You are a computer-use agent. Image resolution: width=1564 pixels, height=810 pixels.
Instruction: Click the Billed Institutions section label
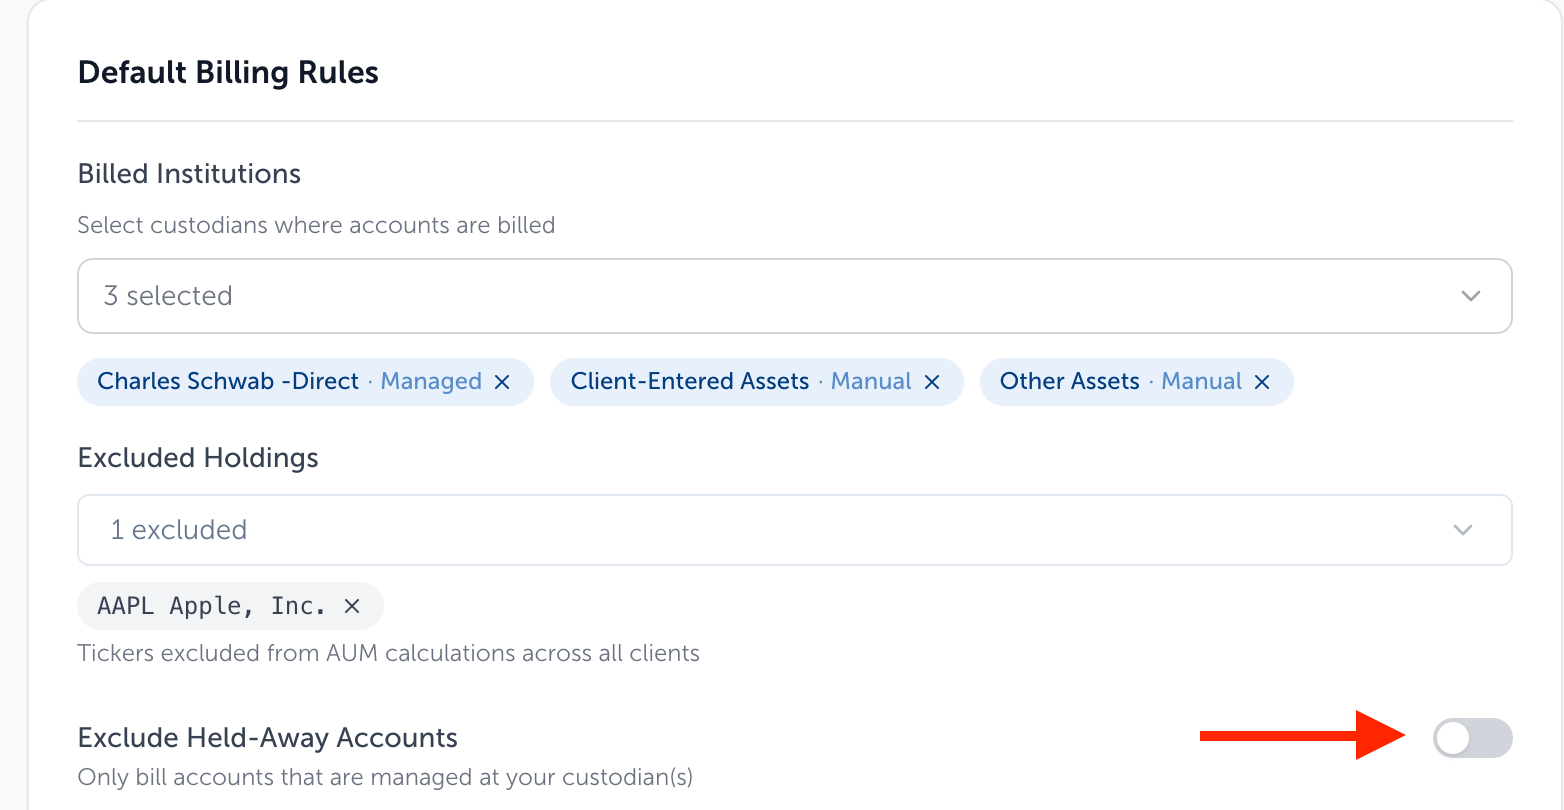189,174
